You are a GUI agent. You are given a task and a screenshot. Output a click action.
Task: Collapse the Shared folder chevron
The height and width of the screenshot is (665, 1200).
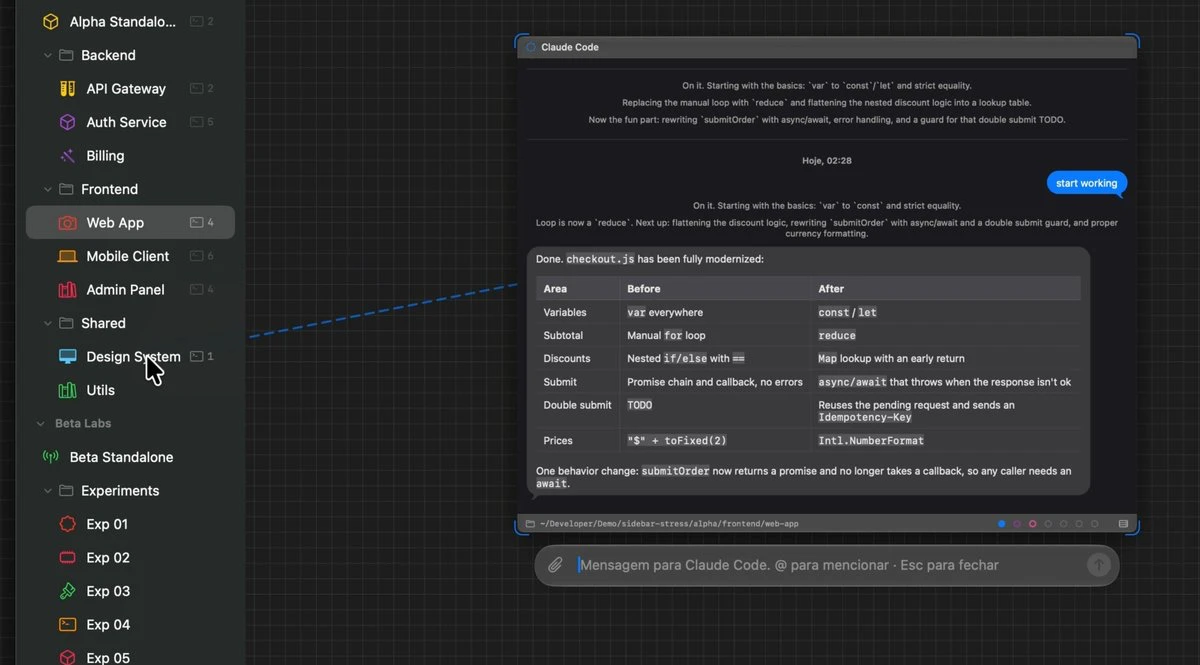tap(48, 323)
